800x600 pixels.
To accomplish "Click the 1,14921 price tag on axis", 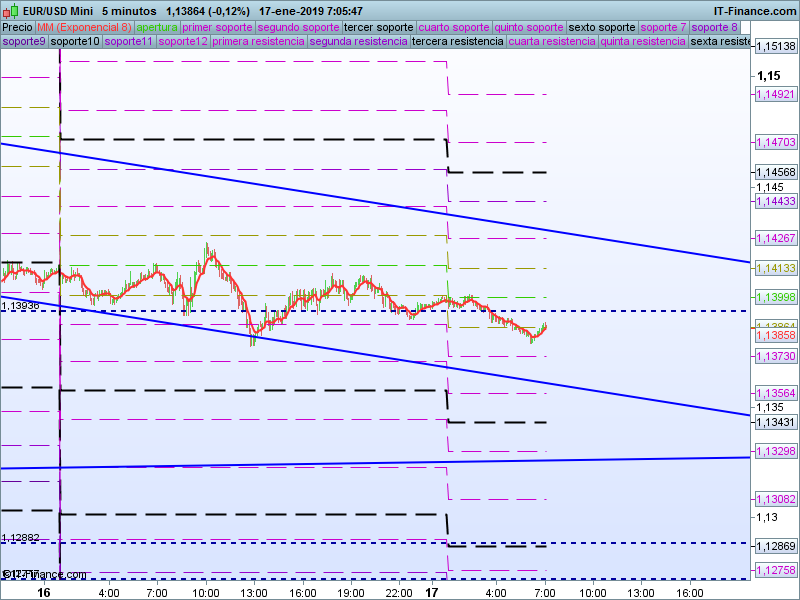I will tap(774, 94).
